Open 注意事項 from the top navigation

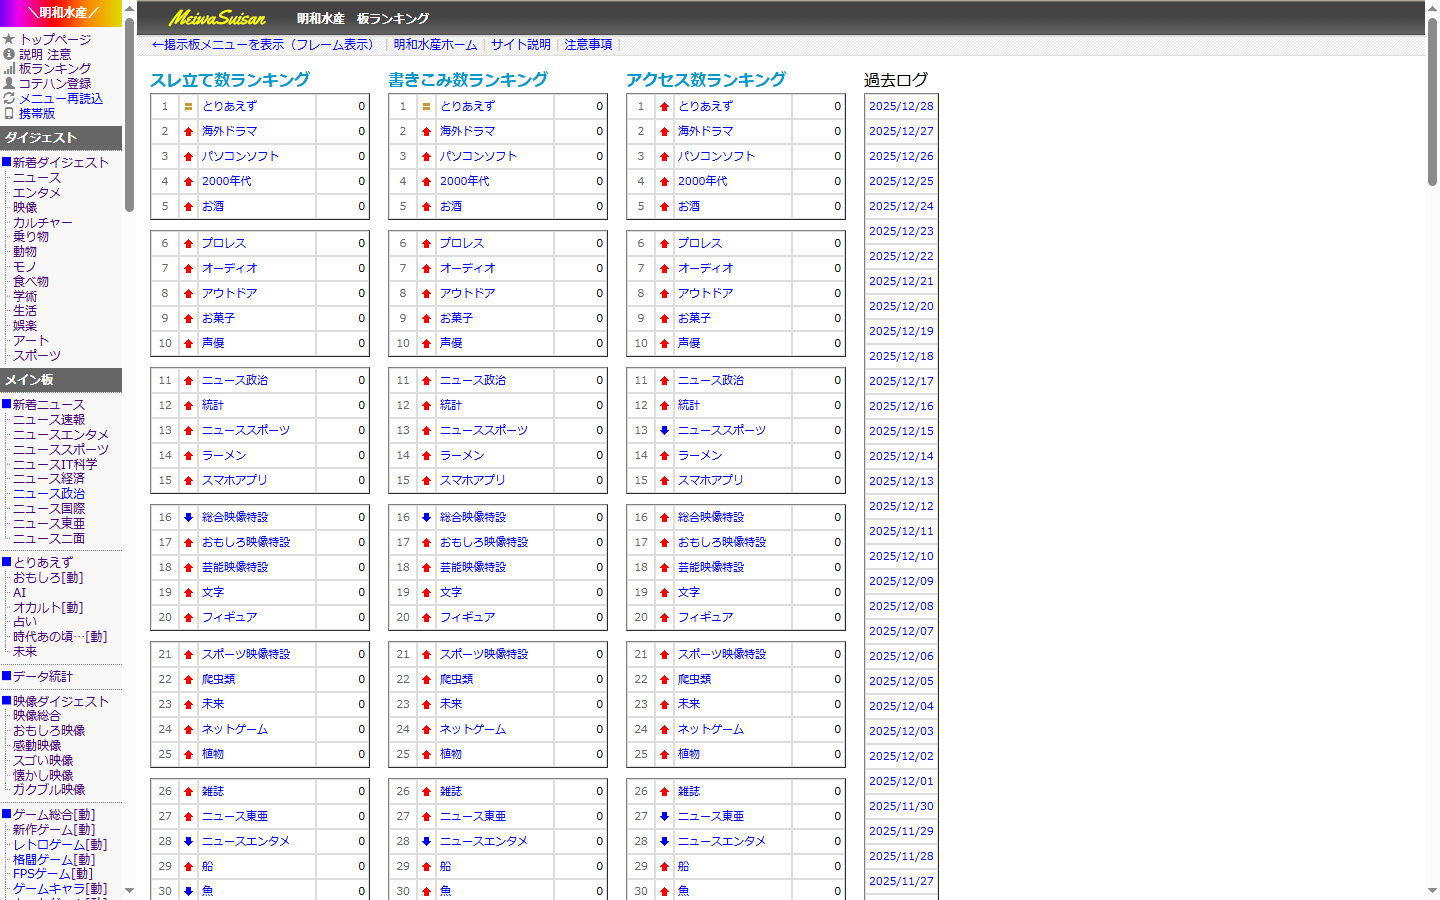pyautogui.click(x=588, y=45)
